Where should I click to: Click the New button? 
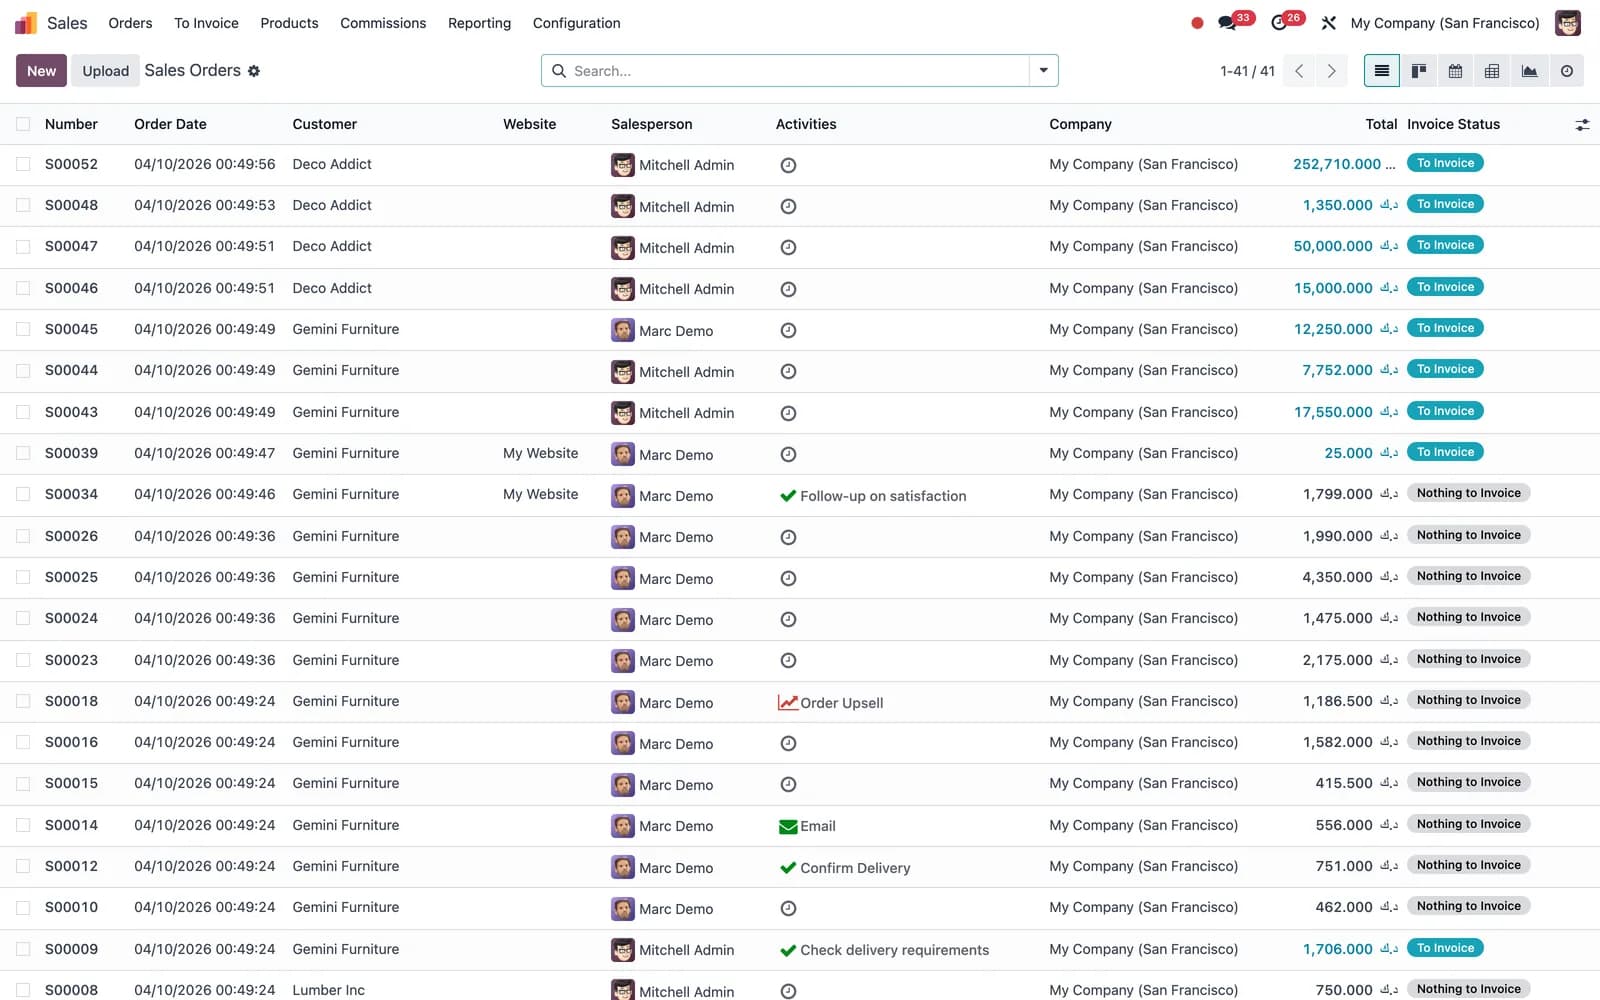41,71
